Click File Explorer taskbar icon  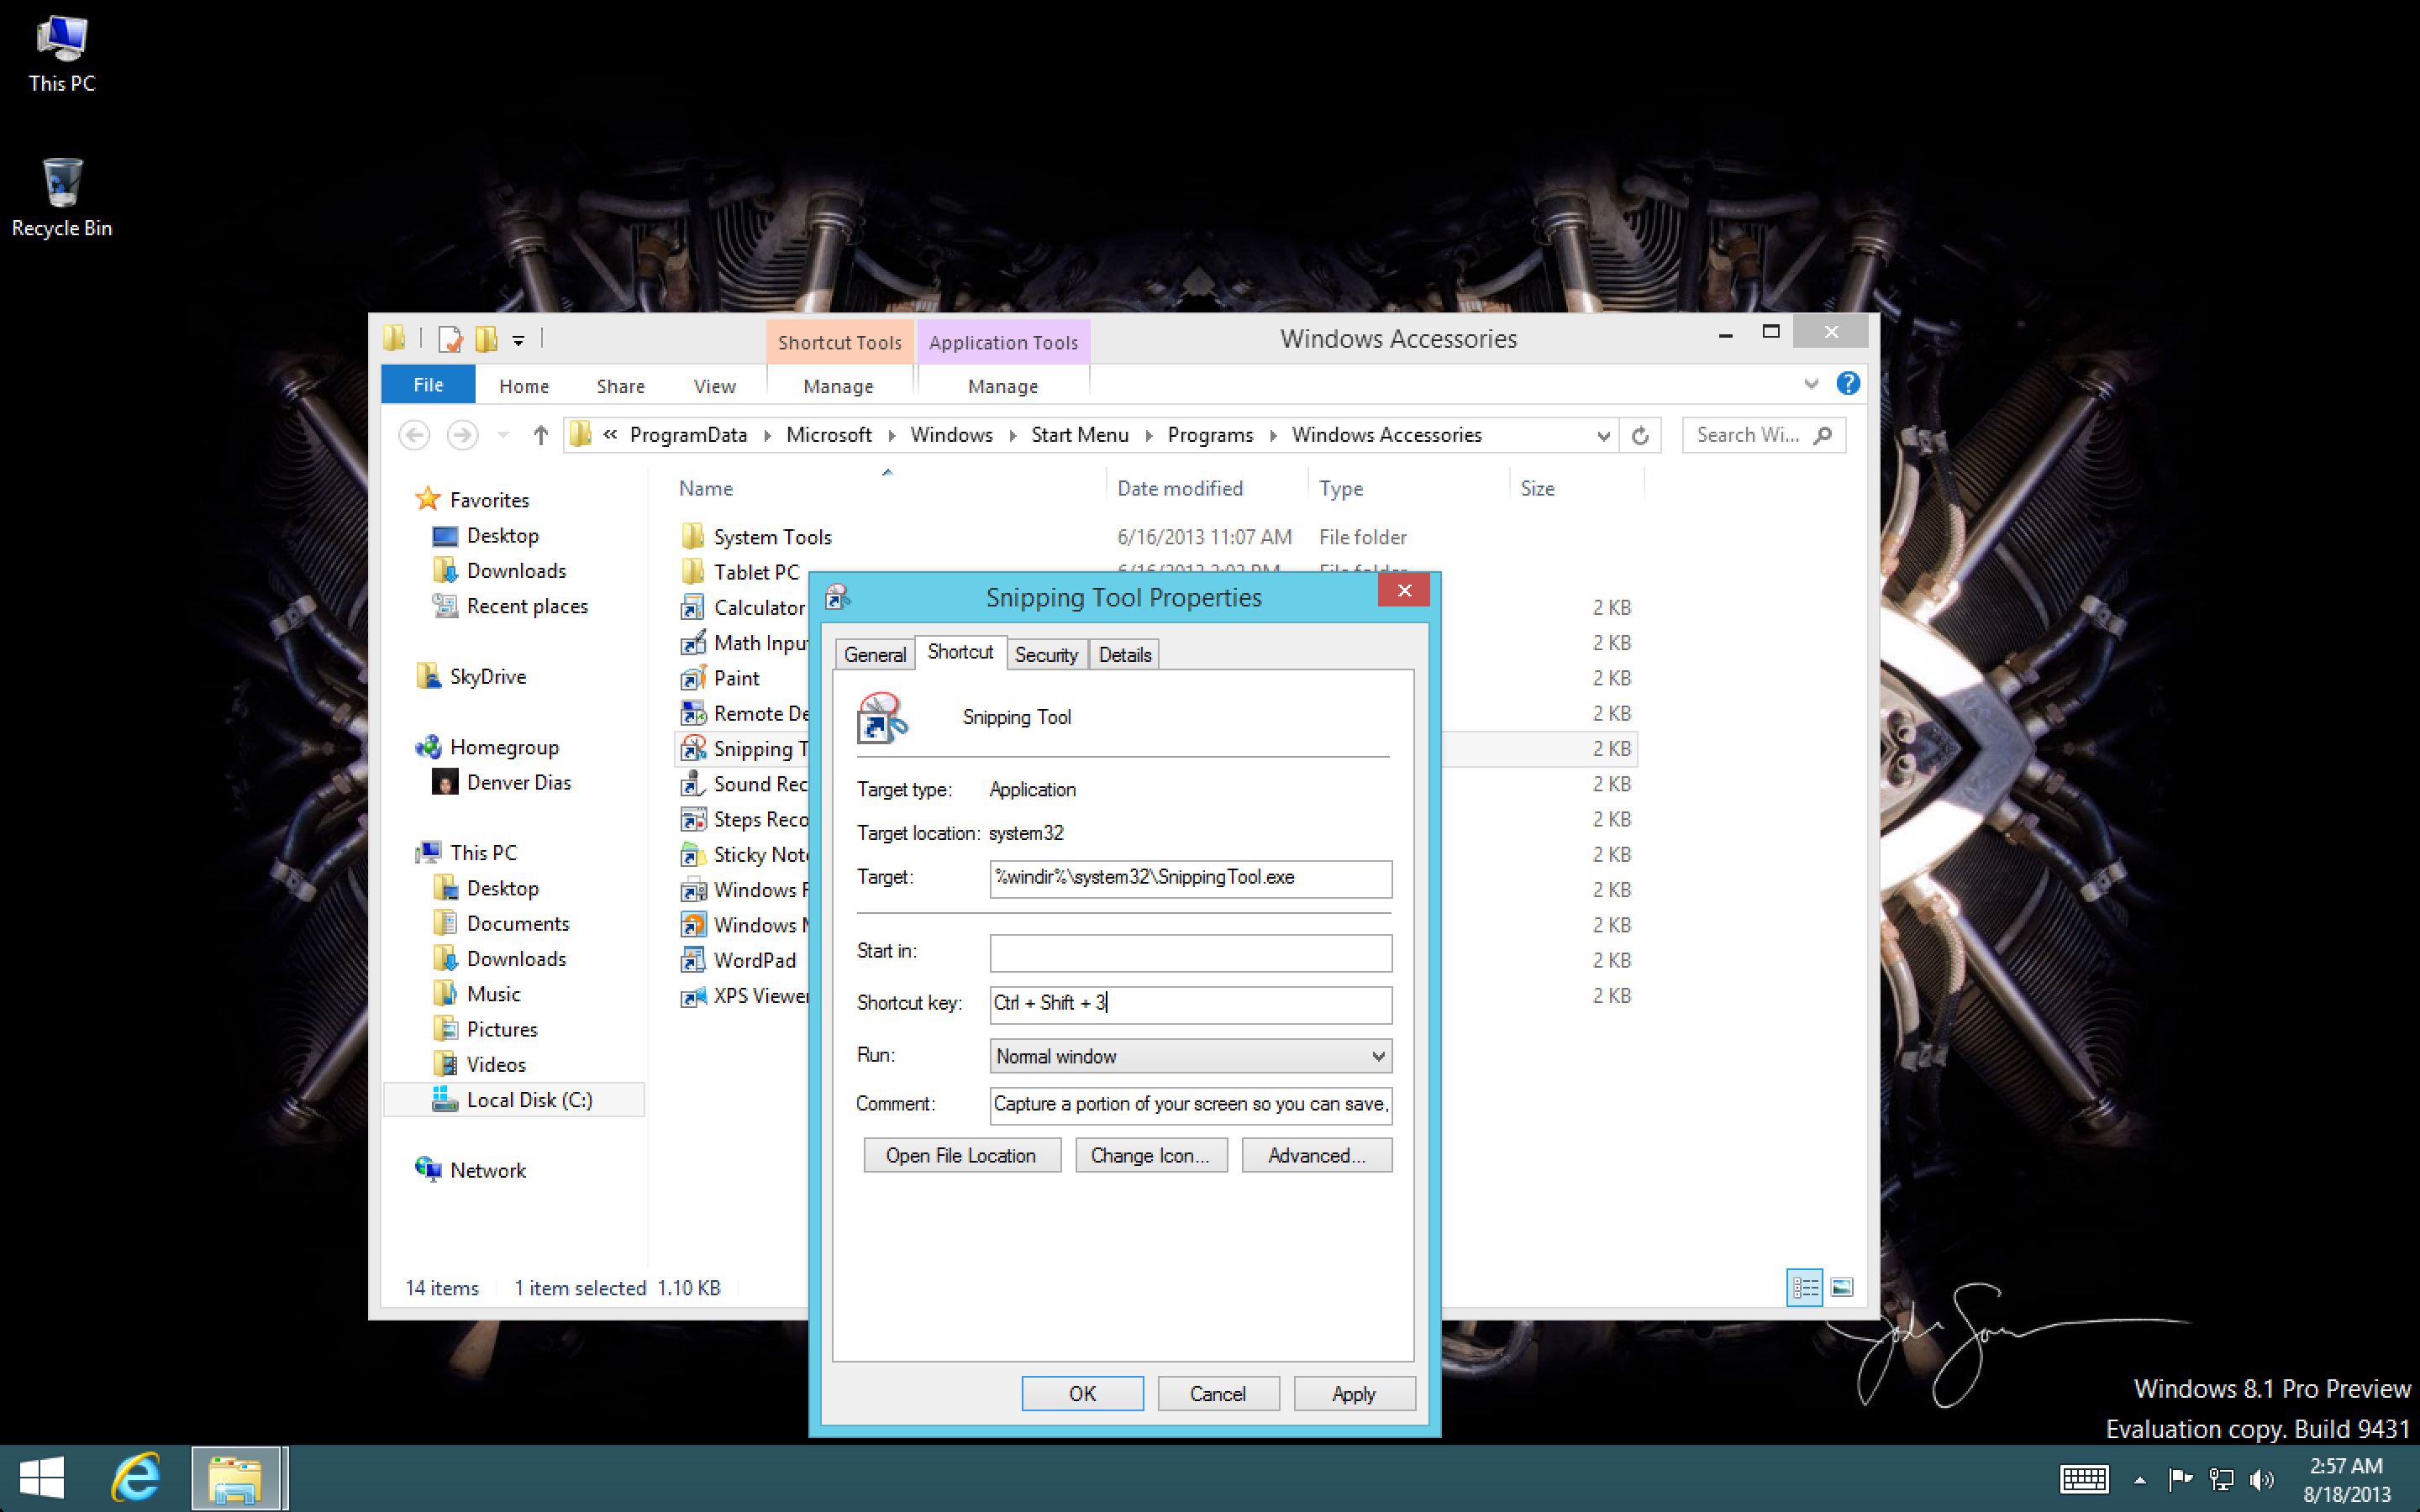point(236,1478)
